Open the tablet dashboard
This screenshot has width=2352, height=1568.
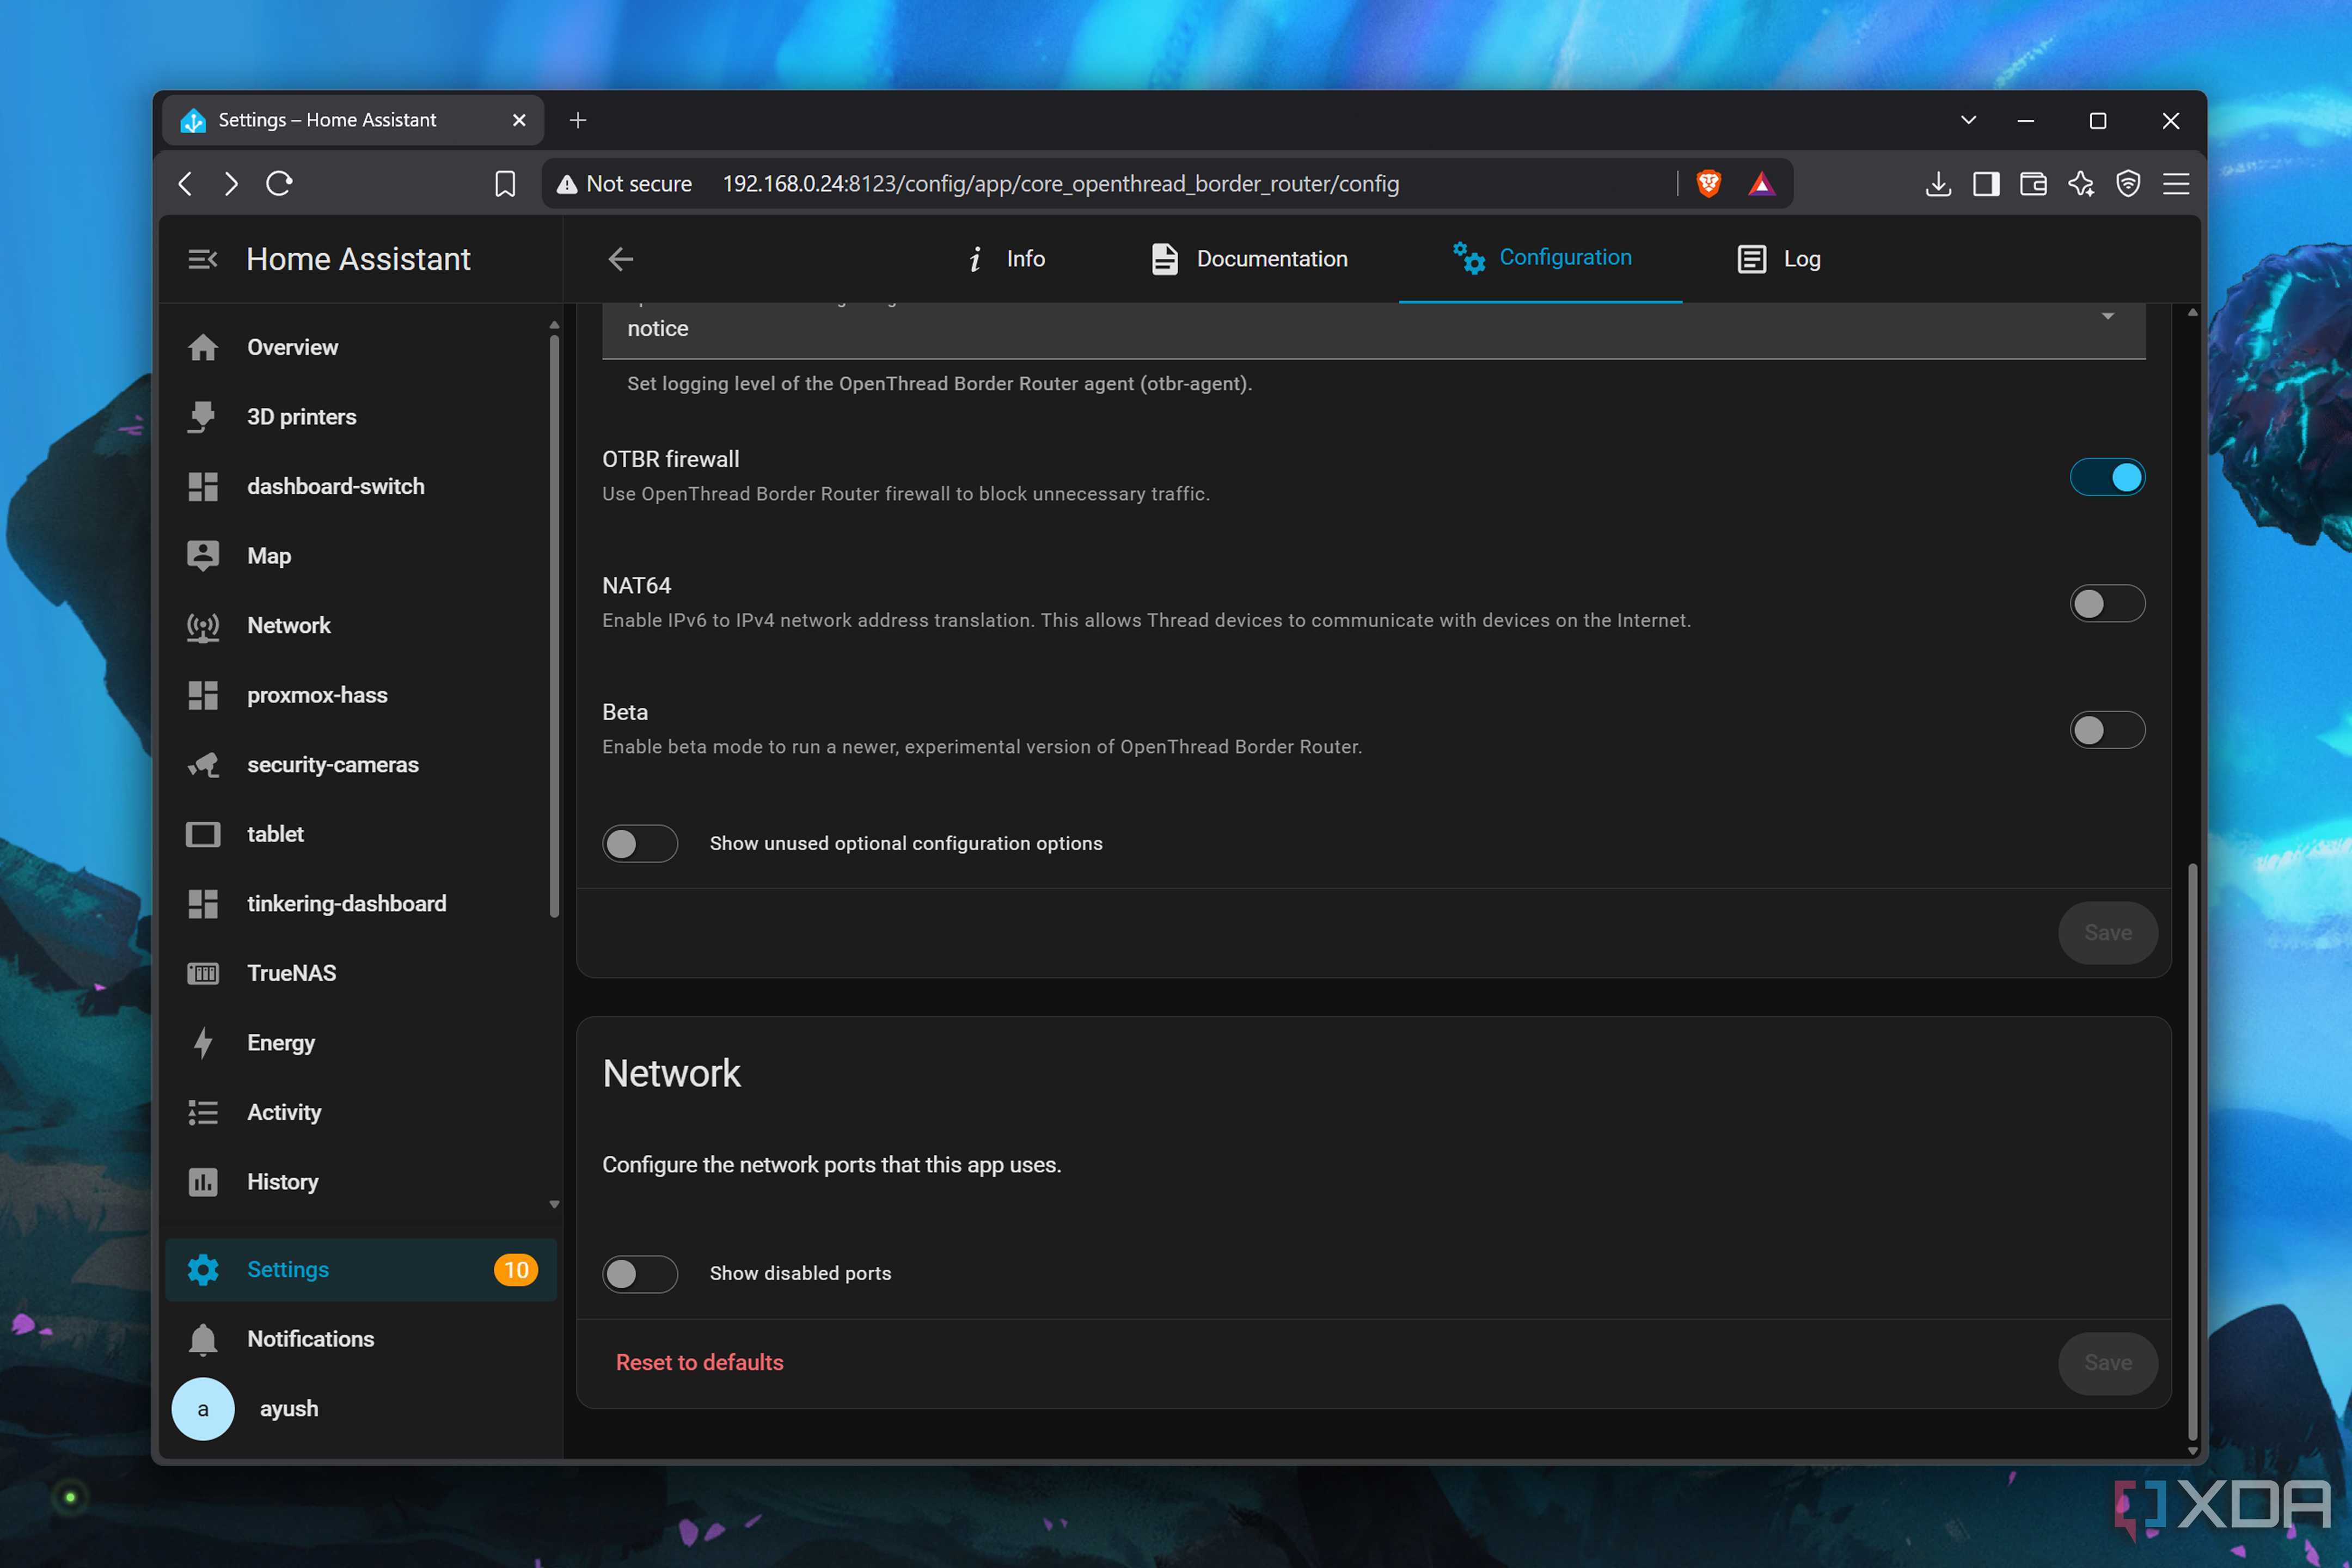click(x=360, y=834)
